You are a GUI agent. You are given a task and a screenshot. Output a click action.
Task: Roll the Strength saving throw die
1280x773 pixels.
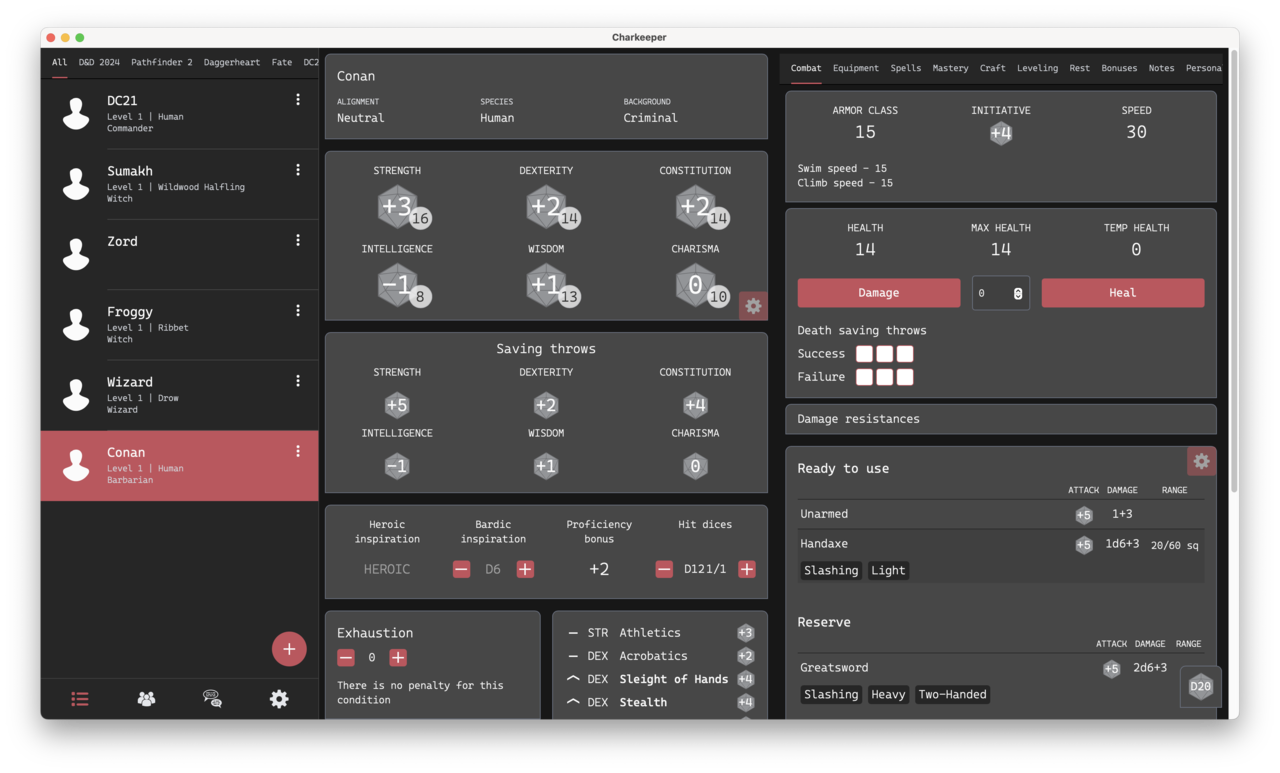pos(397,405)
